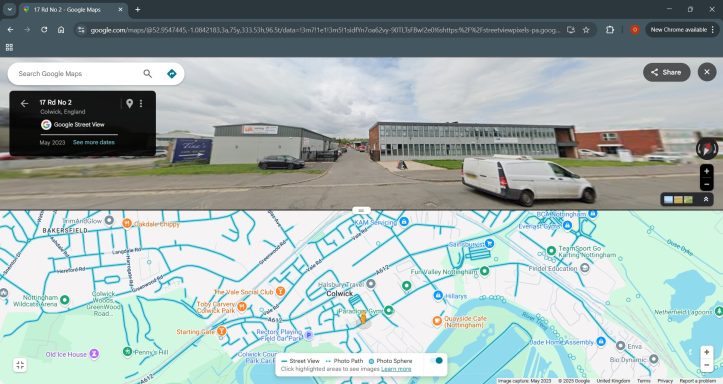
Task: Select the Toby Carvery Colwick Park pin
Action: 242,307
